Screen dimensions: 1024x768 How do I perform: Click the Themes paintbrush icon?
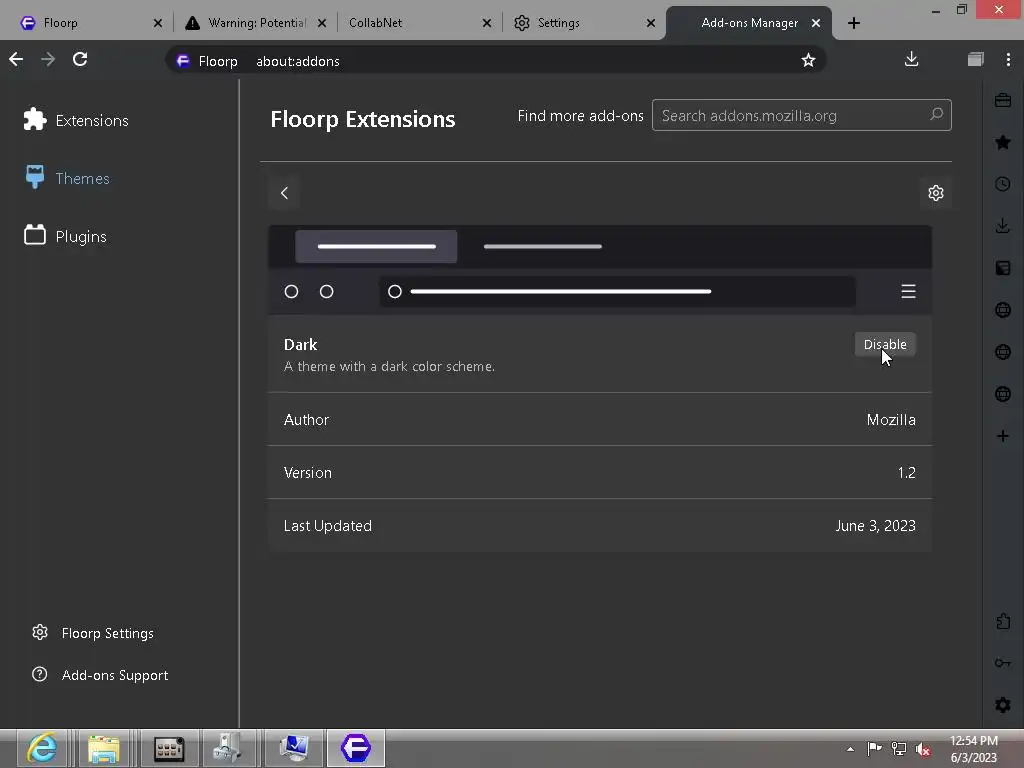[35, 176]
